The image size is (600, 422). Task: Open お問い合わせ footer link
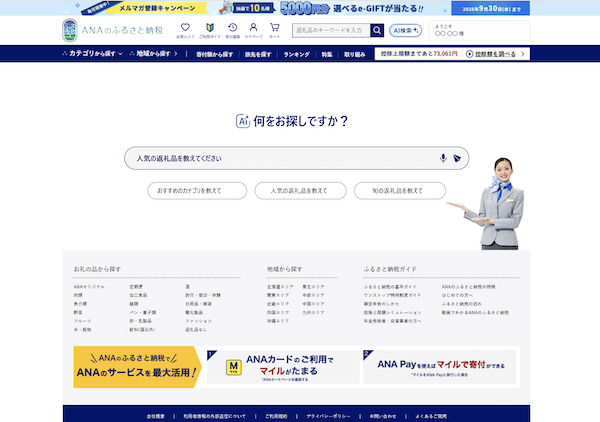tap(383, 416)
